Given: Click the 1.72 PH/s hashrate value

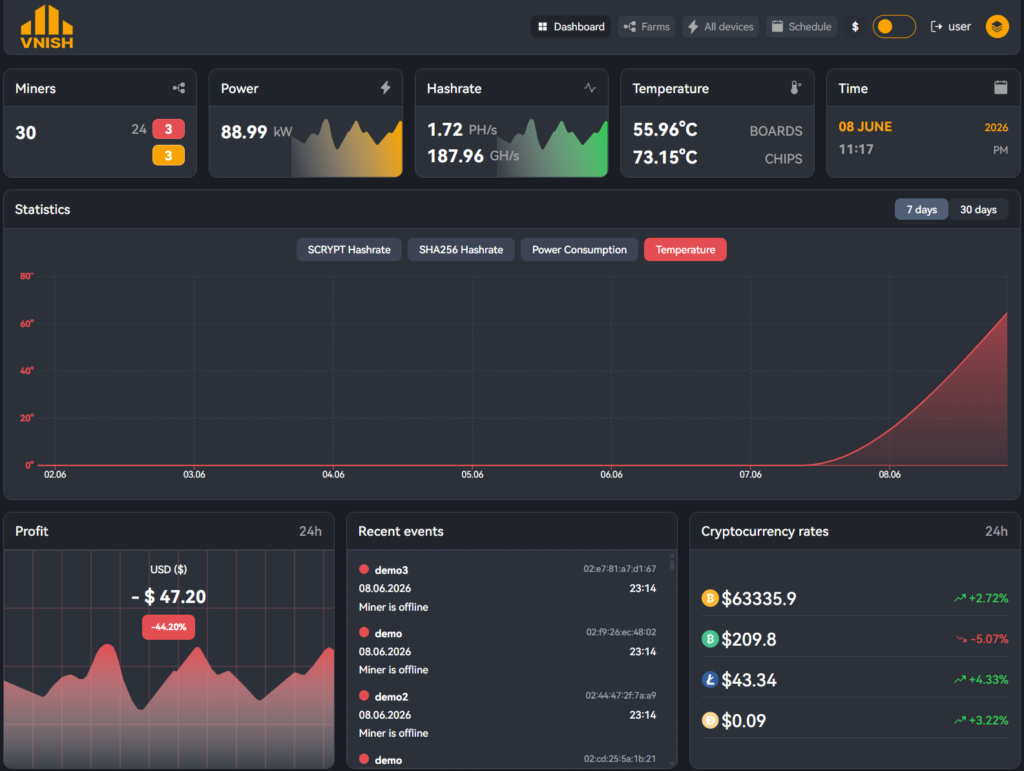Looking at the screenshot, I should pos(462,130).
